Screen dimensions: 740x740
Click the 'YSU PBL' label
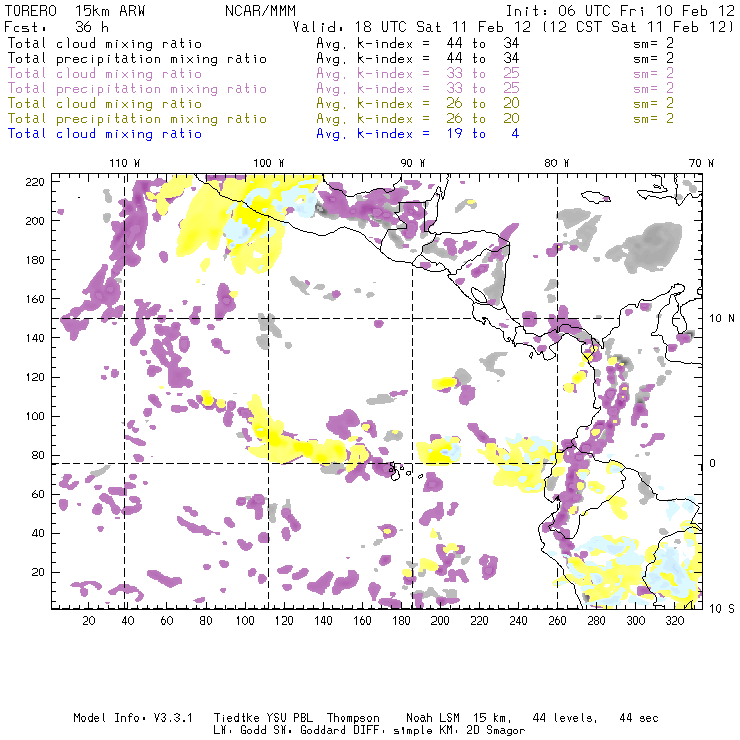pos(289,718)
